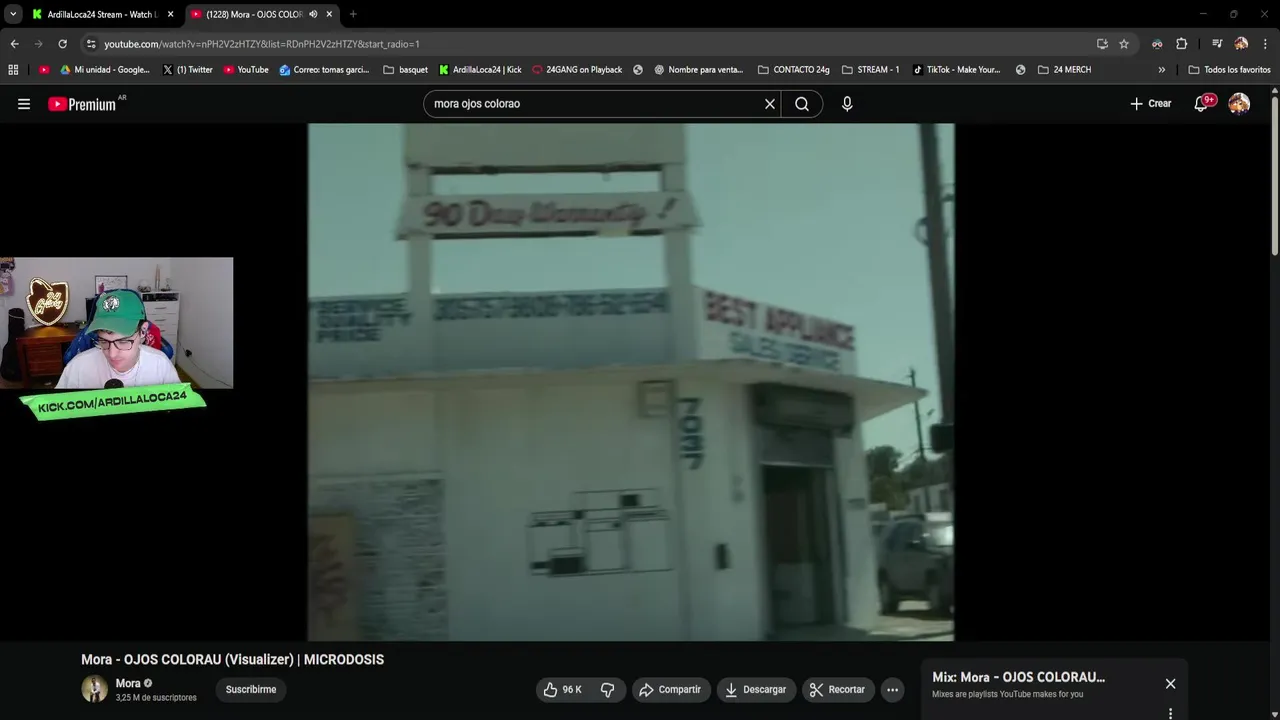Open the Todos los favoritos folder
The height and width of the screenshot is (720, 1280).
tap(1229, 70)
